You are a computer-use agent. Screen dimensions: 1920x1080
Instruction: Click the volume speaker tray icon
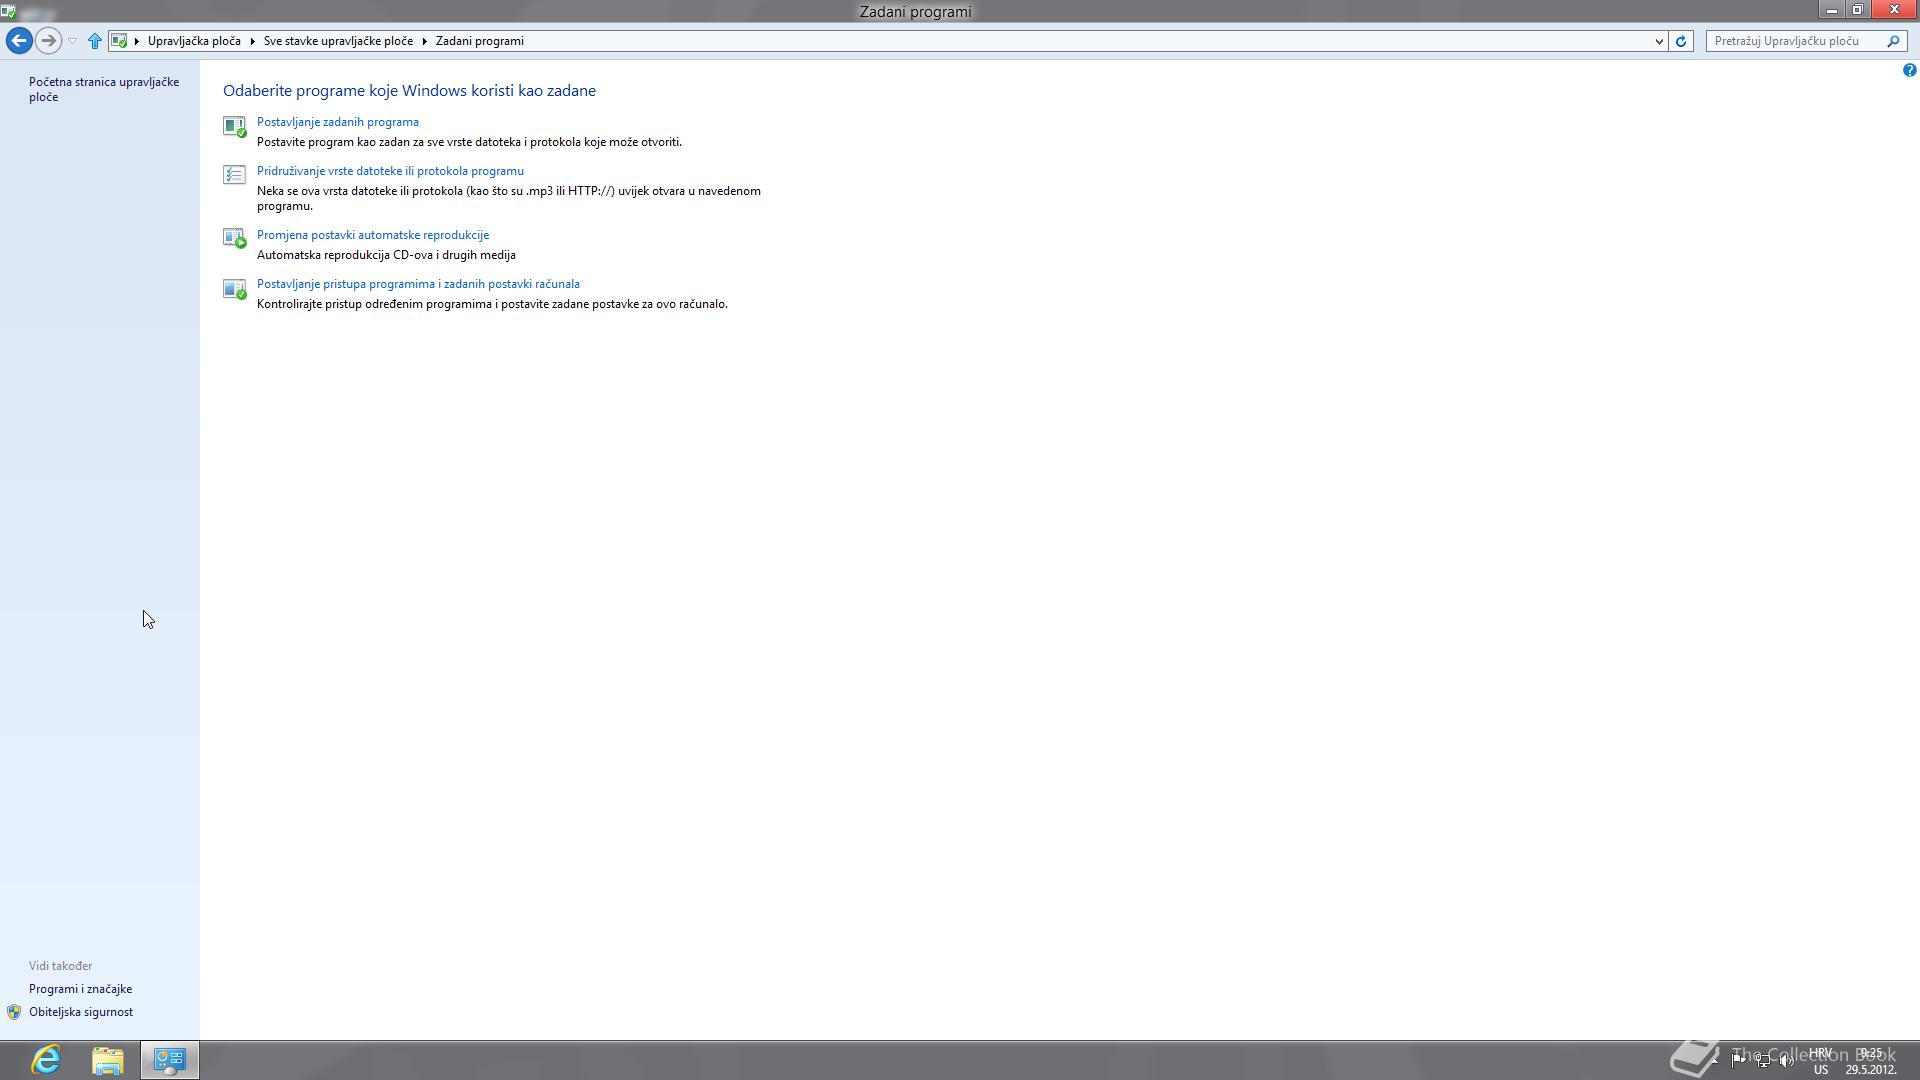[1786, 1060]
